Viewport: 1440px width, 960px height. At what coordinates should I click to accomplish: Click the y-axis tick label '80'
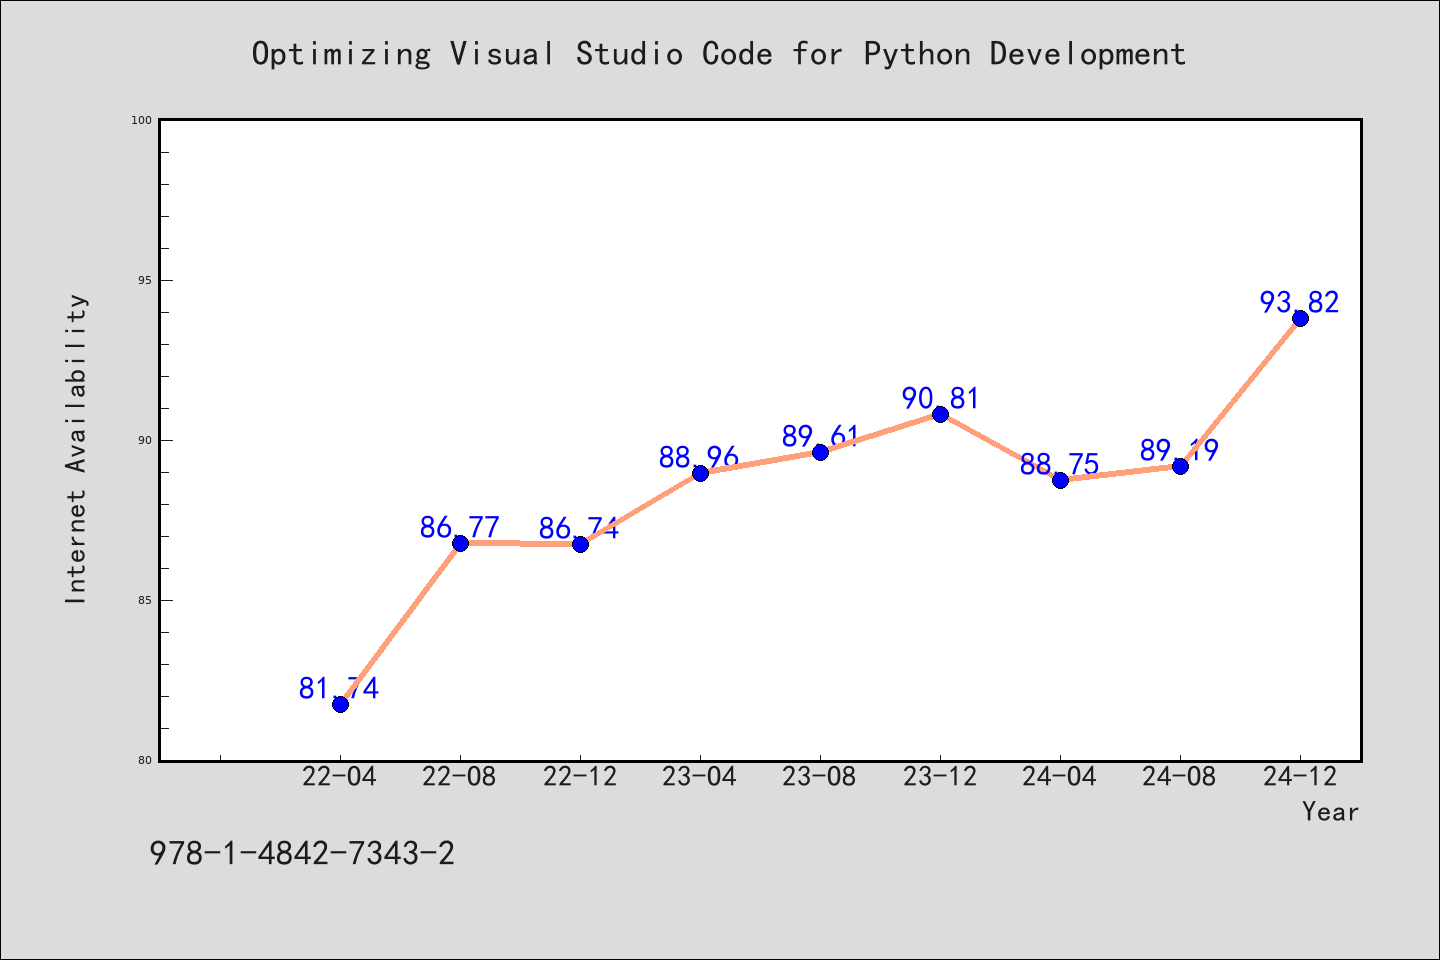[x=145, y=760]
